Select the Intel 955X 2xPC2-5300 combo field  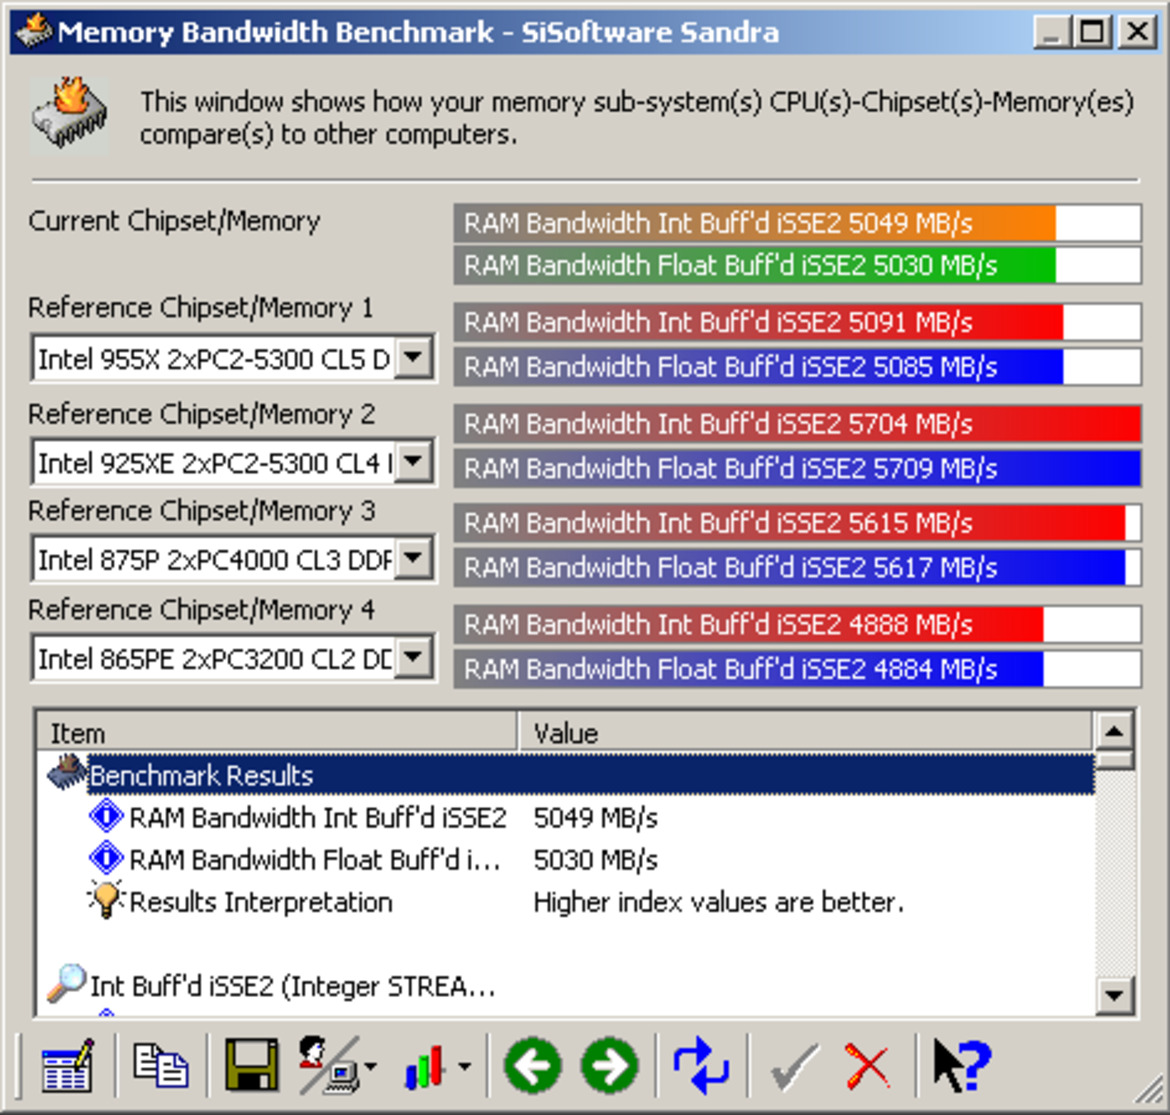[233, 358]
